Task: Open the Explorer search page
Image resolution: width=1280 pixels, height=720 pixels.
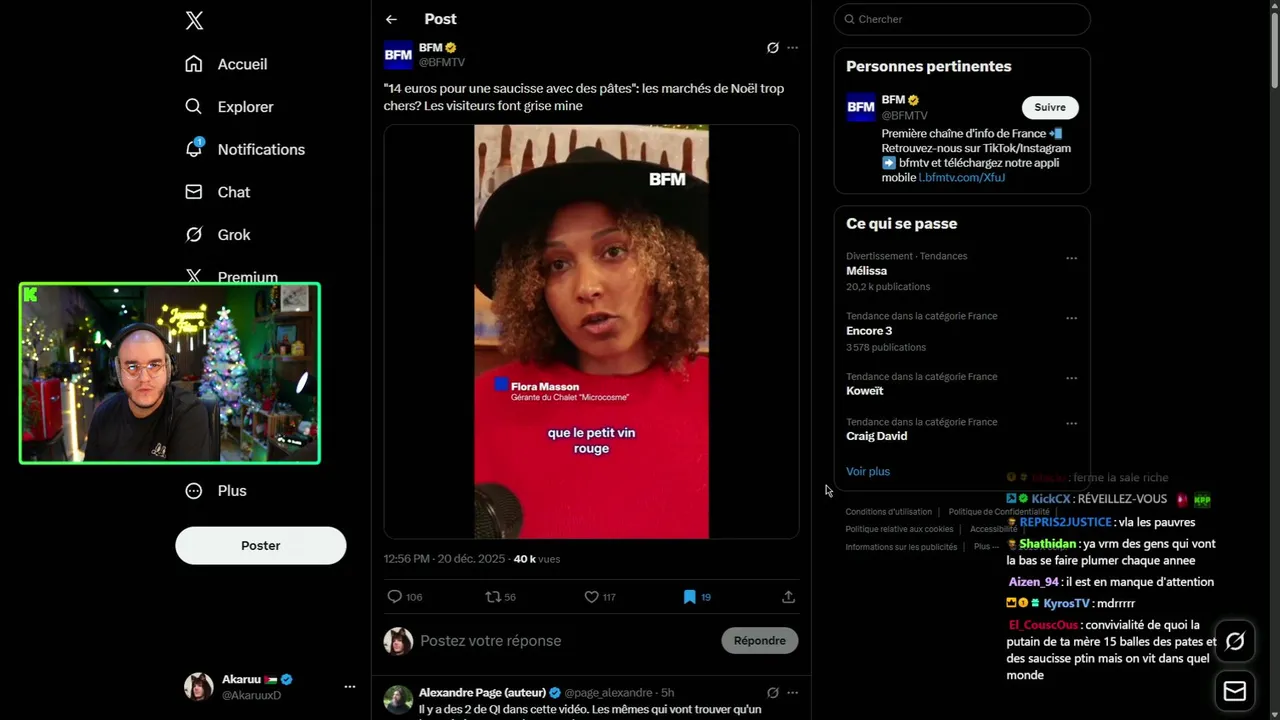Action: 229,107
